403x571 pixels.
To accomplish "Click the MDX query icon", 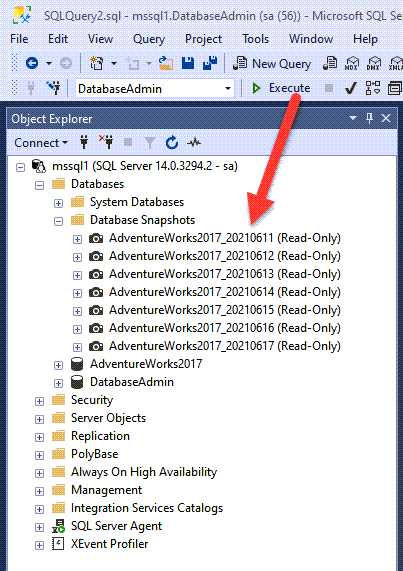I will pyautogui.click(x=352, y=64).
